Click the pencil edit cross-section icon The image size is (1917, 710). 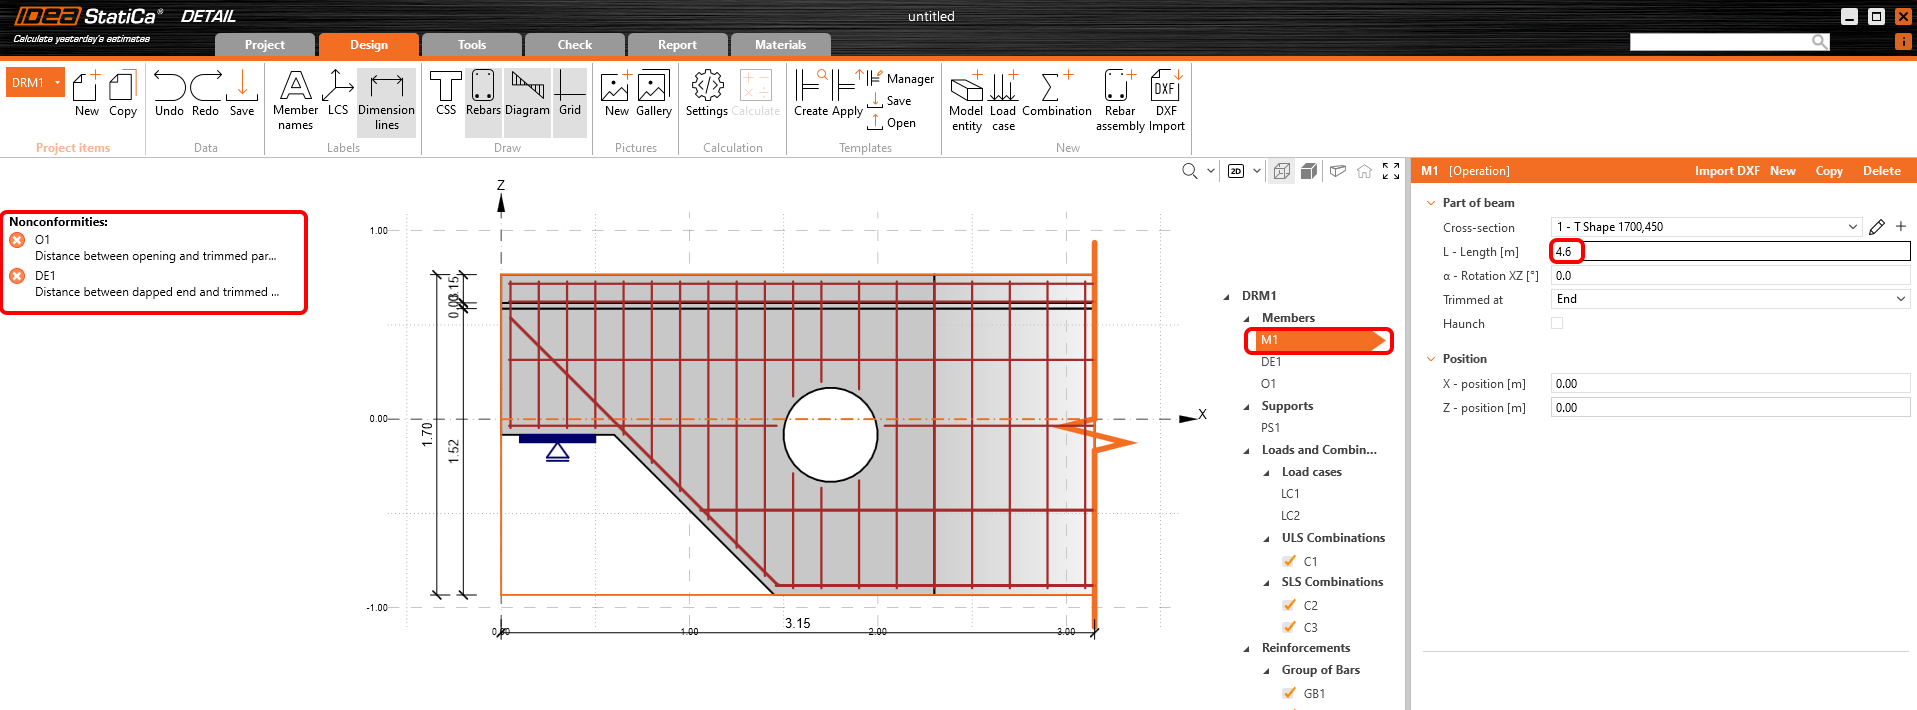[x=1877, y=227]
